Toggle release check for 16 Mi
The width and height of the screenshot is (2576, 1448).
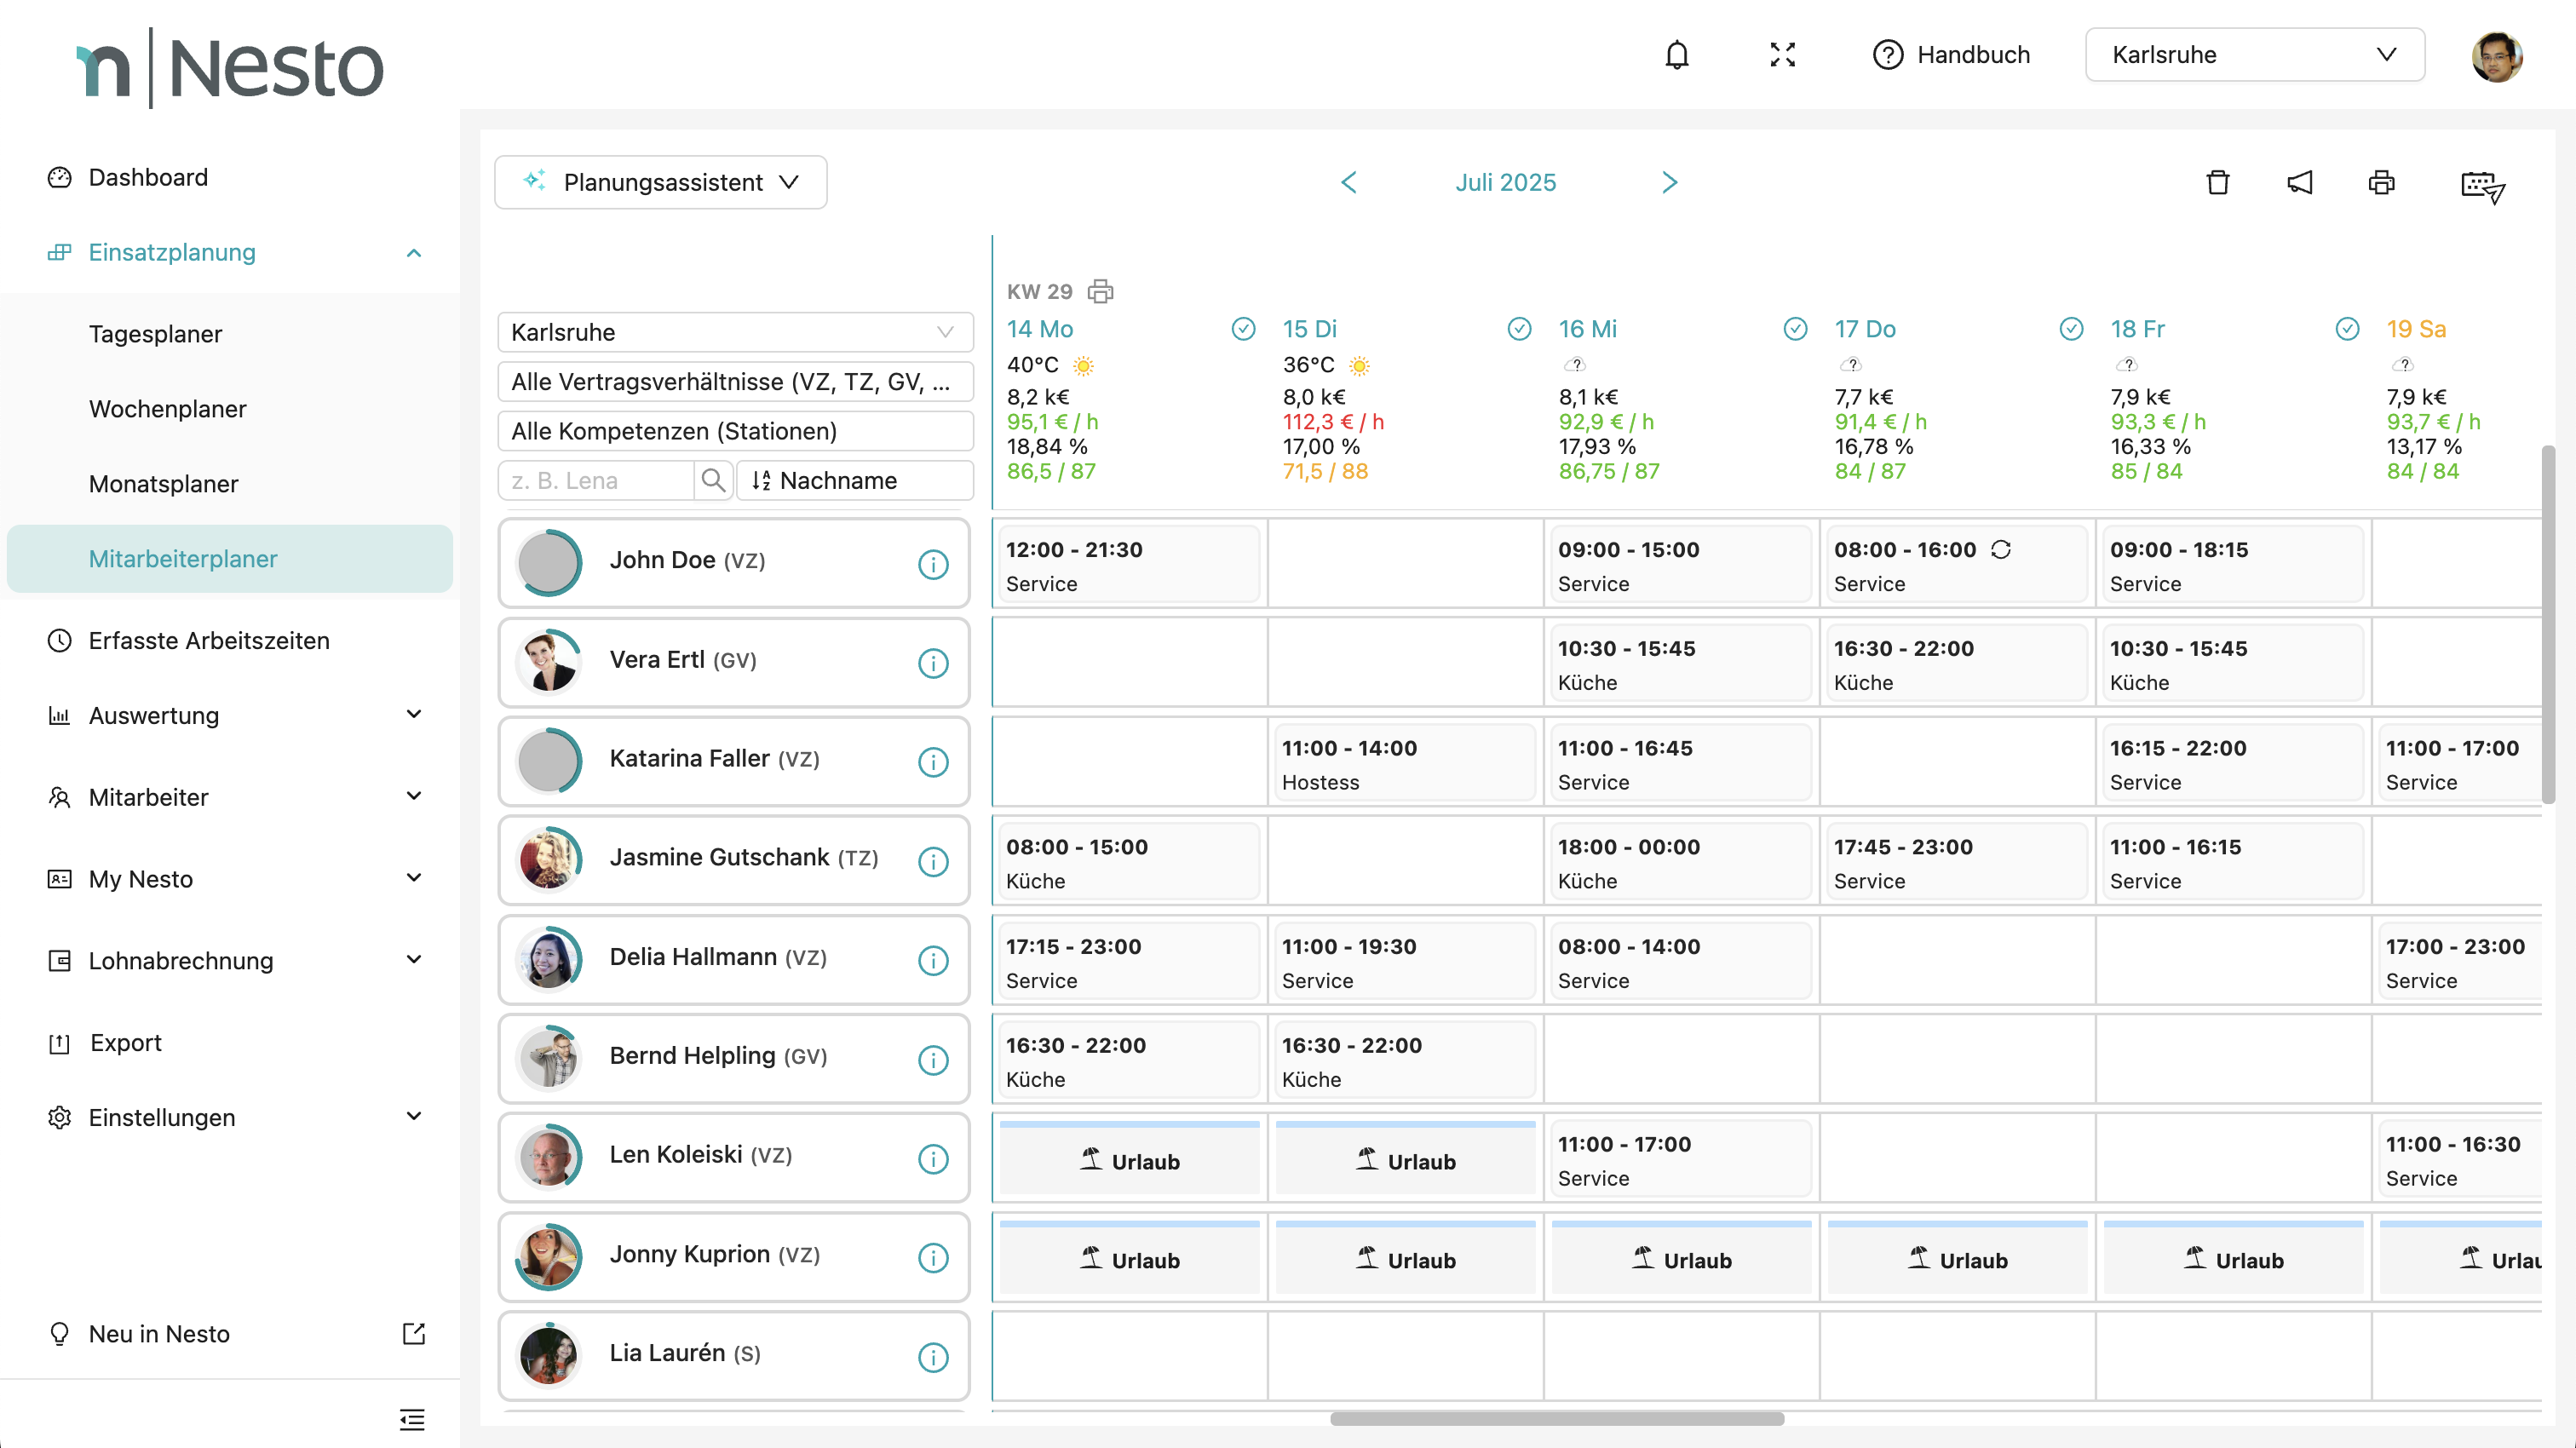[1795, 329]
